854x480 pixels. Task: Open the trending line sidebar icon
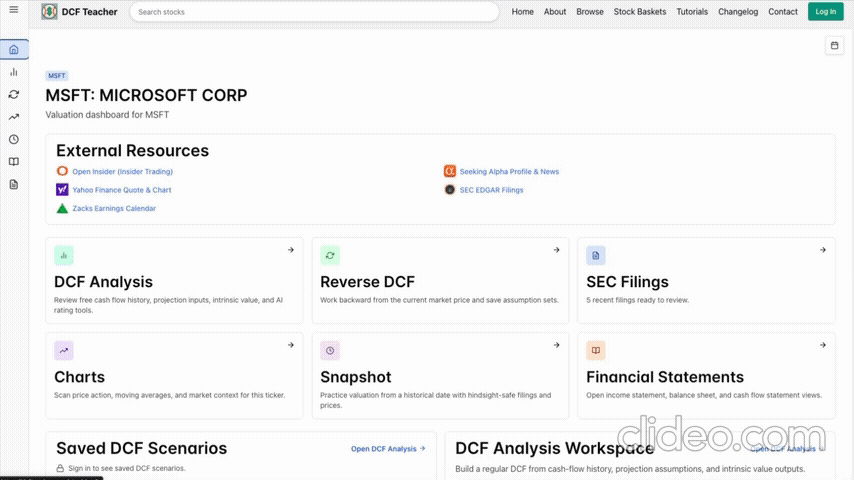[x=14, y=117]
